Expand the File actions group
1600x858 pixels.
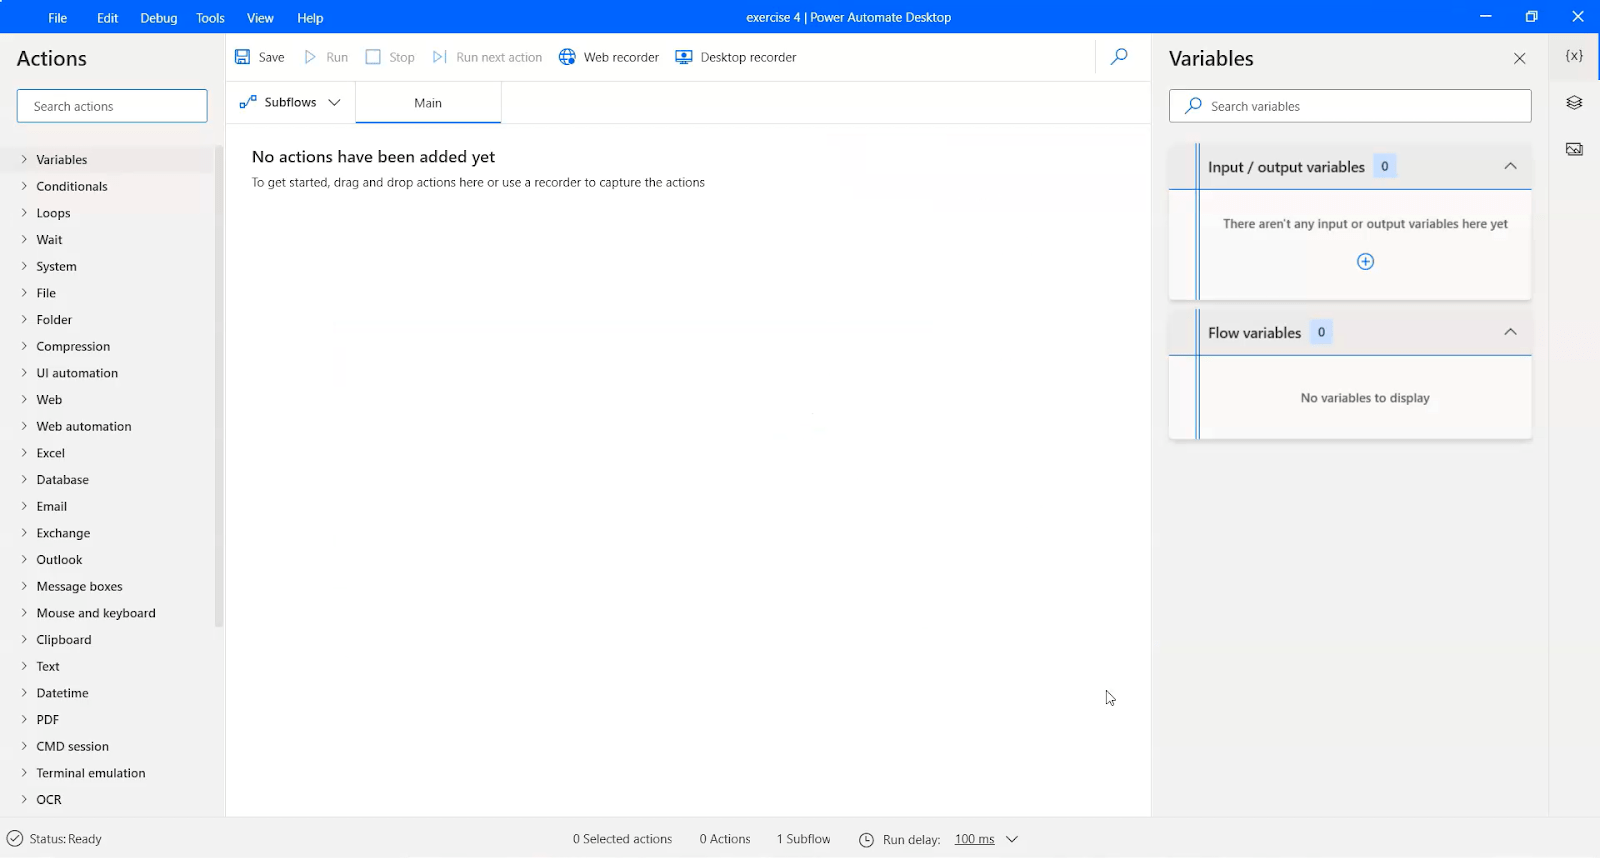[24, 293]
